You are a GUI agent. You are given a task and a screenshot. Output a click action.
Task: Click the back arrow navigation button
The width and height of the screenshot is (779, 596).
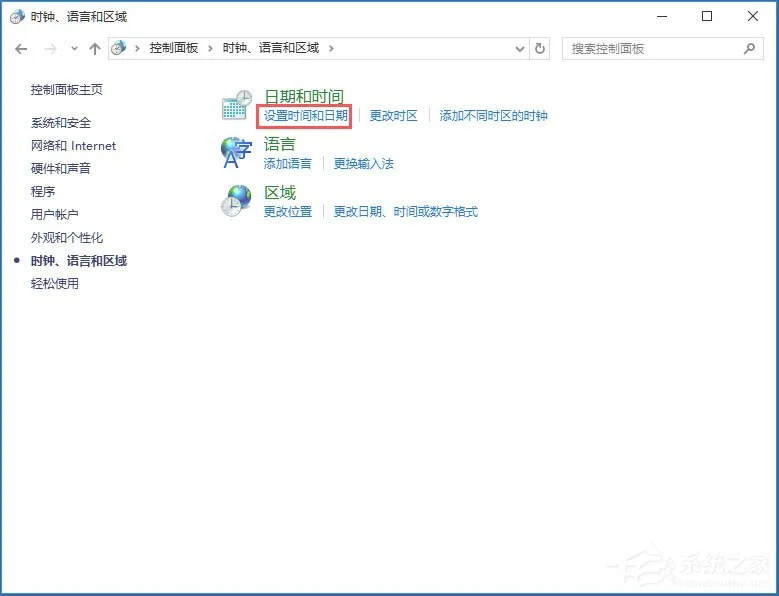pyautogui.click(x=21, y=48)
